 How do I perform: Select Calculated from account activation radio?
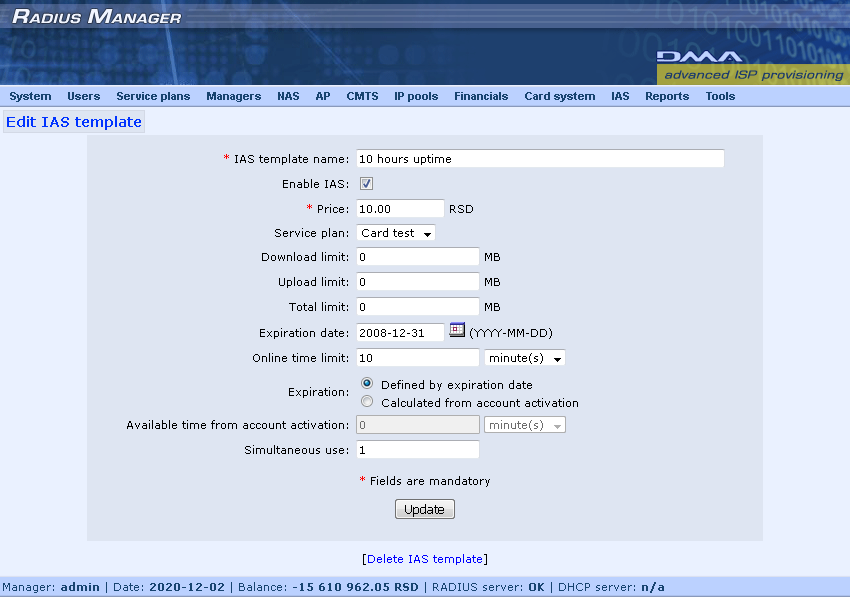click(367, 402)
